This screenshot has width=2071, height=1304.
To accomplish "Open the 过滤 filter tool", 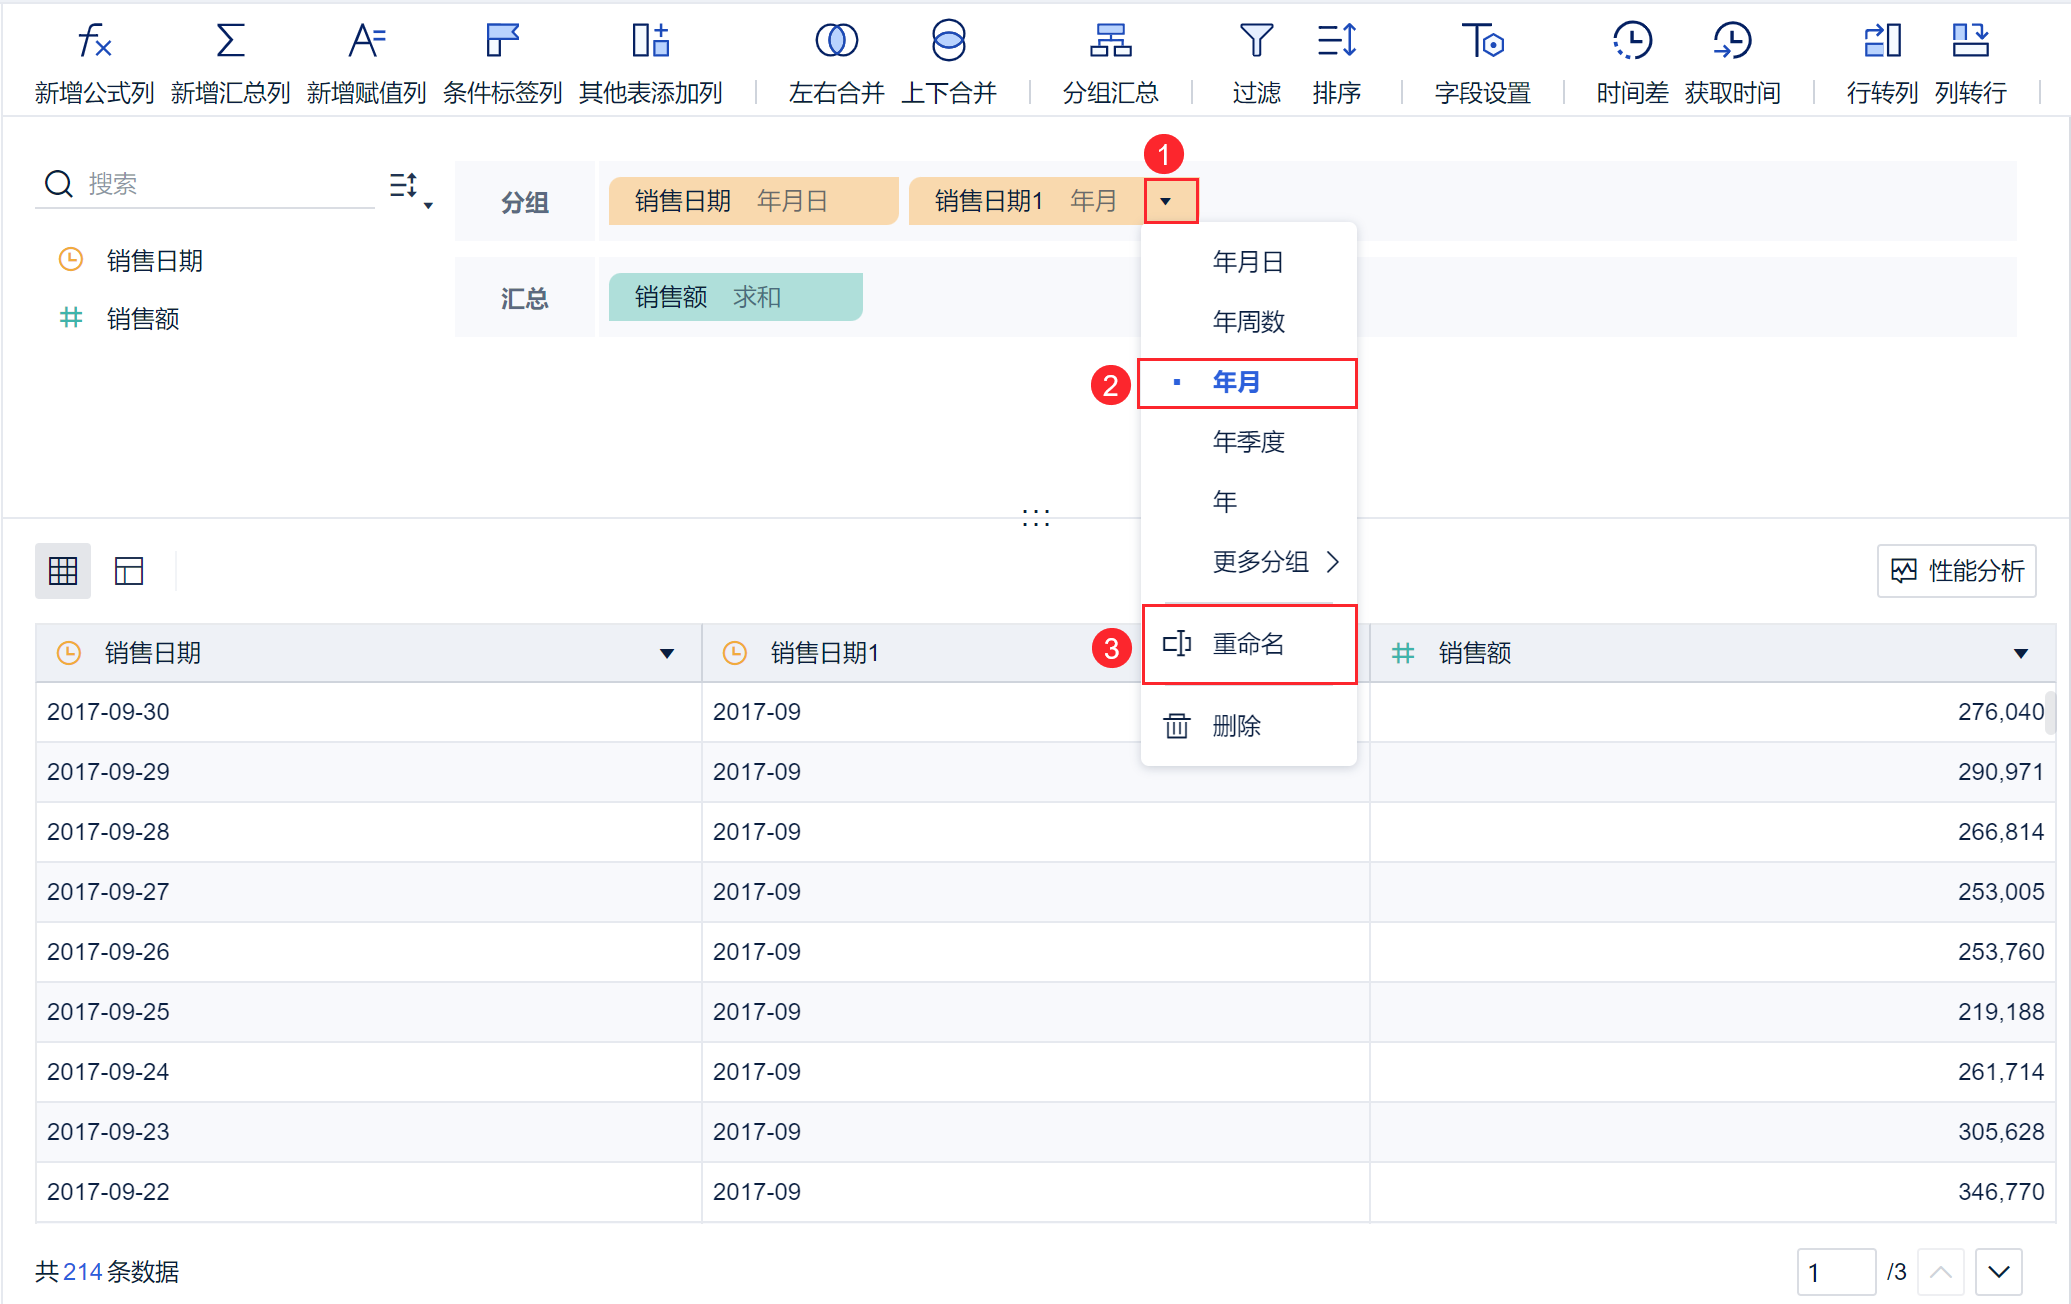I will pos(1256,42).
